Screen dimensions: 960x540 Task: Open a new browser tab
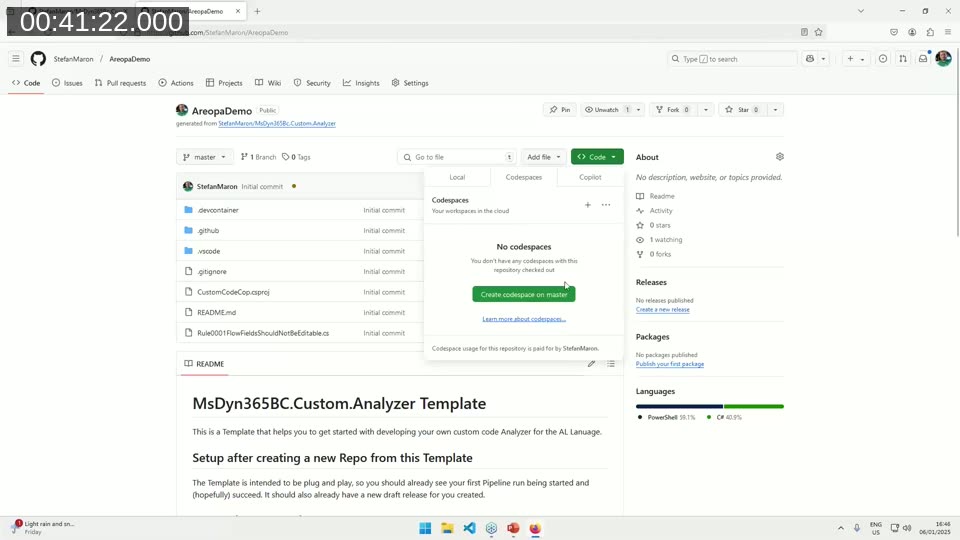[x=257, y=11]
